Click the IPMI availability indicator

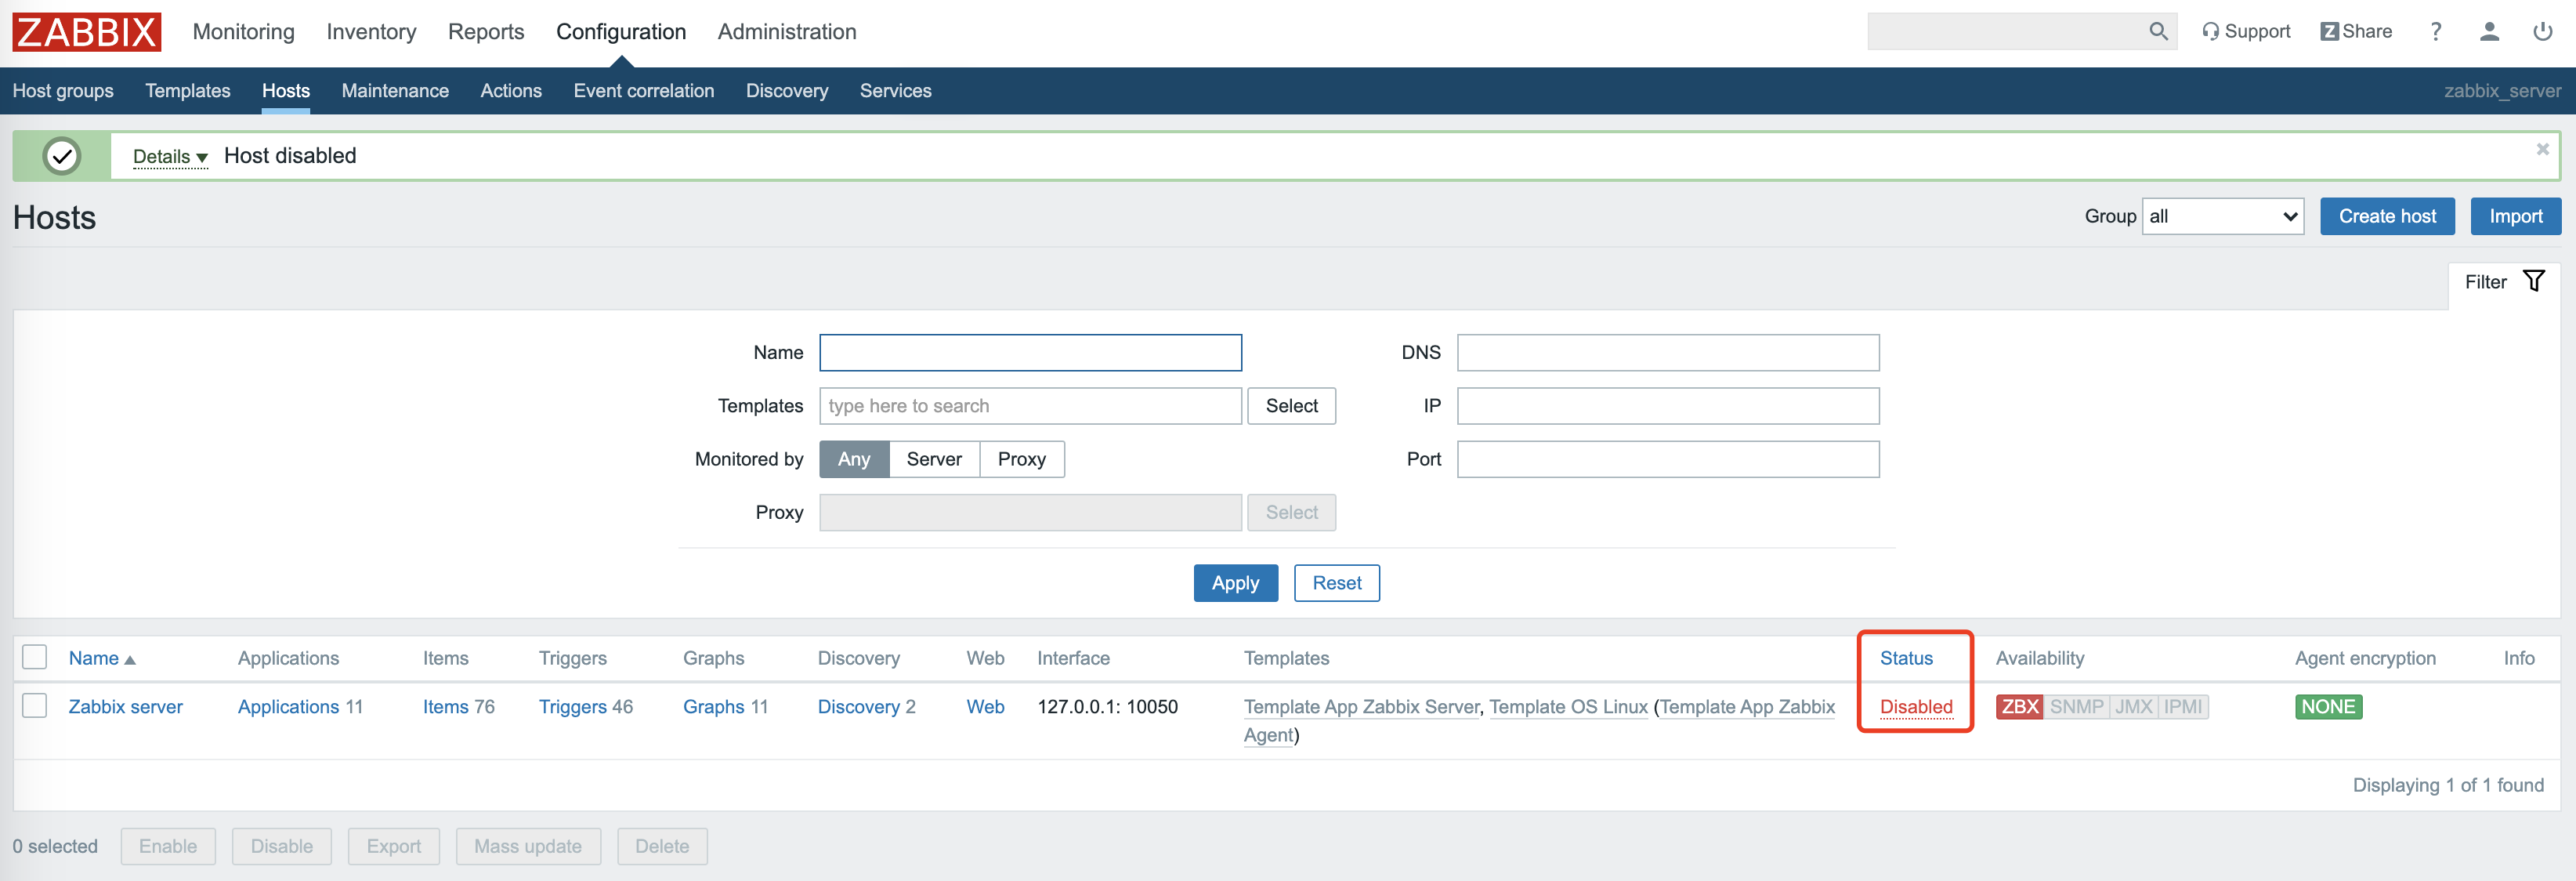pos(2183,707)
